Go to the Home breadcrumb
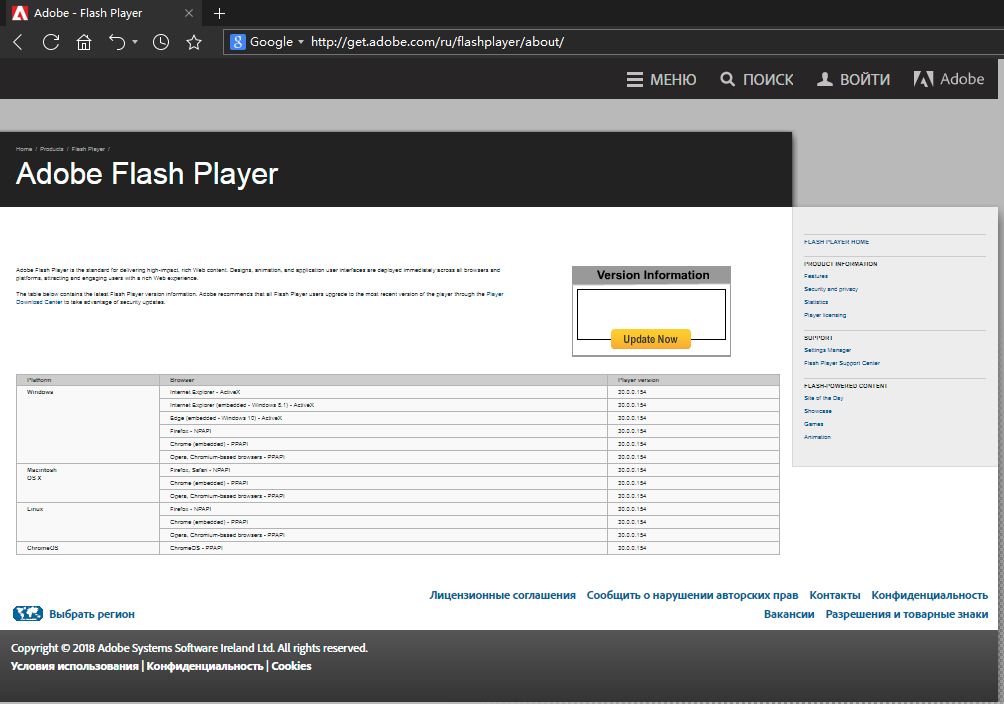Screen dimensions: 1004x704 pos(24,149)
